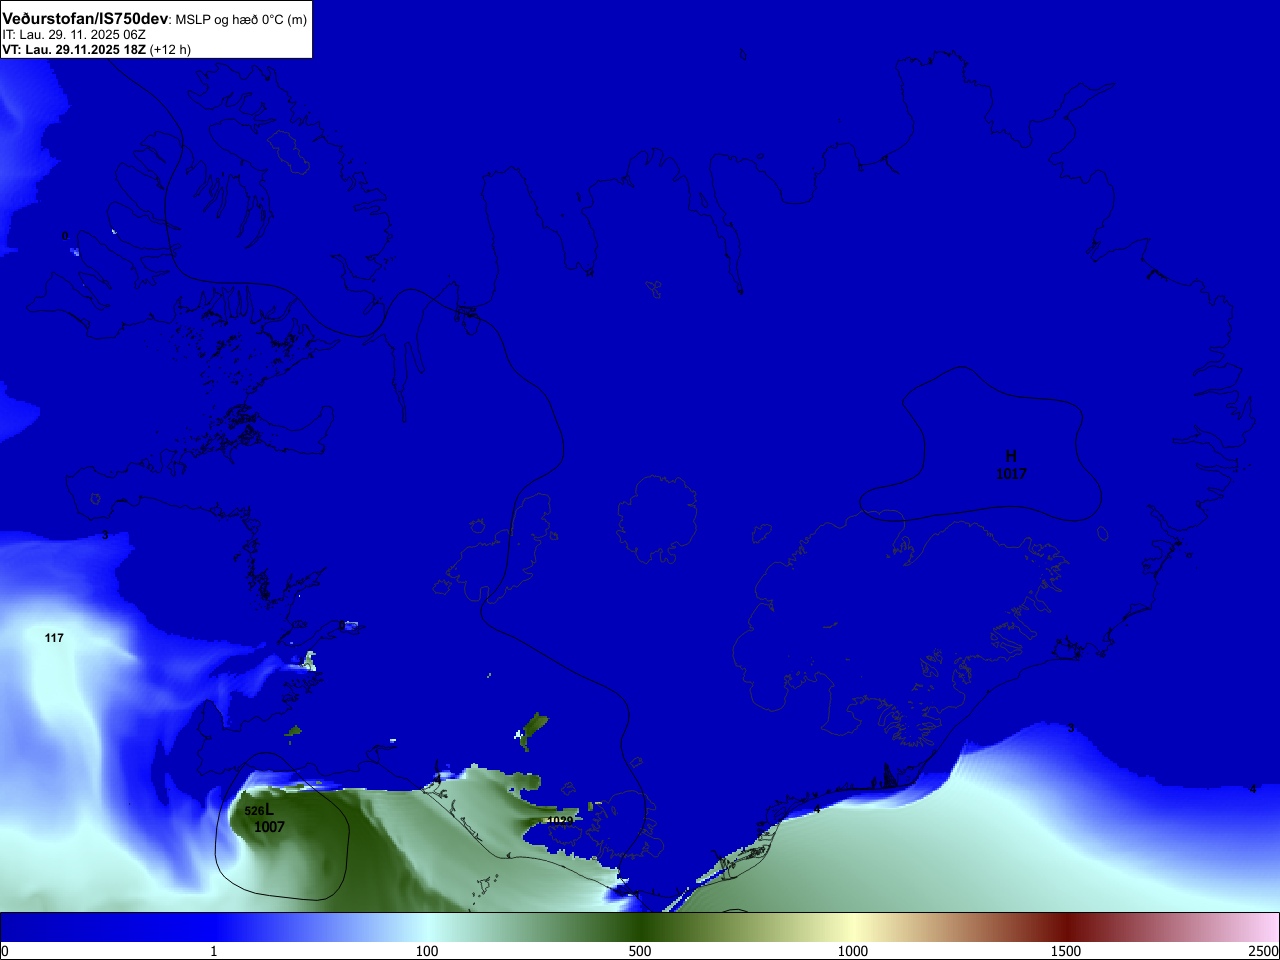Screen dimensions: 1280x960
Task: Pick the dark green band of the color bar
Action: 640,927
